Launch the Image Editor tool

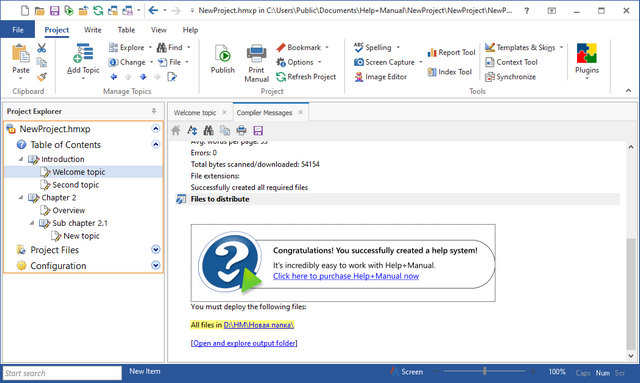[x=381, y=77]
